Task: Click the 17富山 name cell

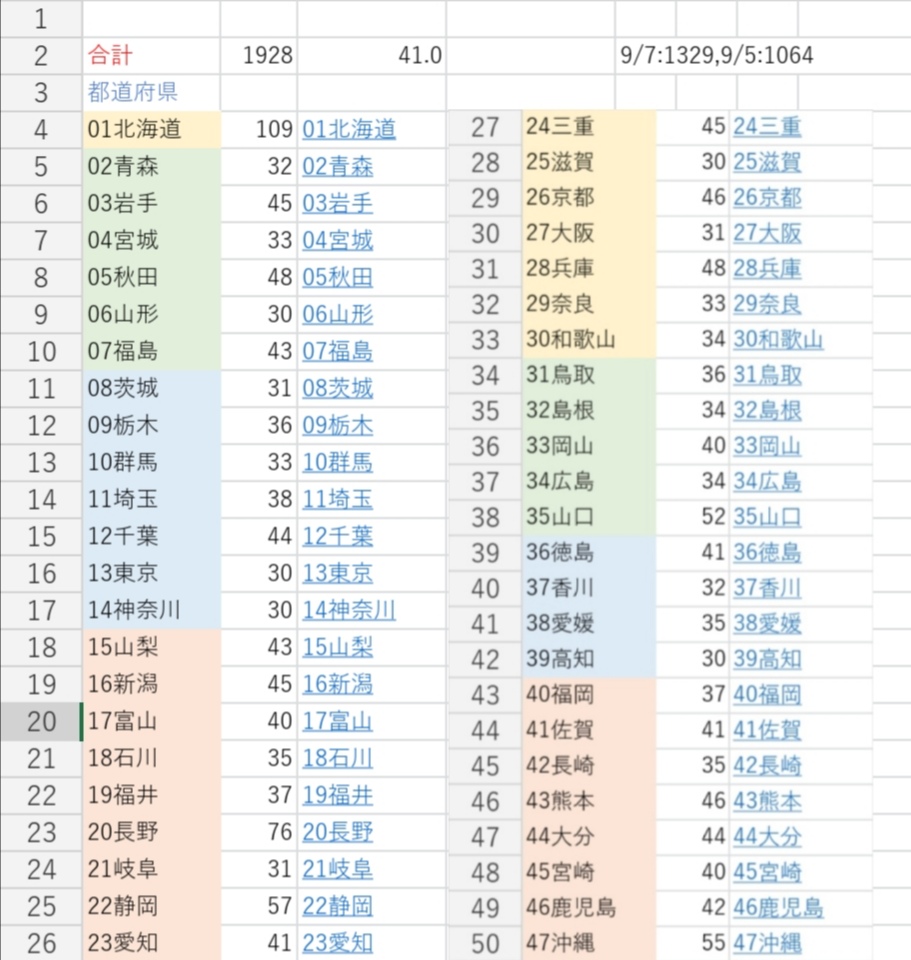Action: click(x=150, y=721)
